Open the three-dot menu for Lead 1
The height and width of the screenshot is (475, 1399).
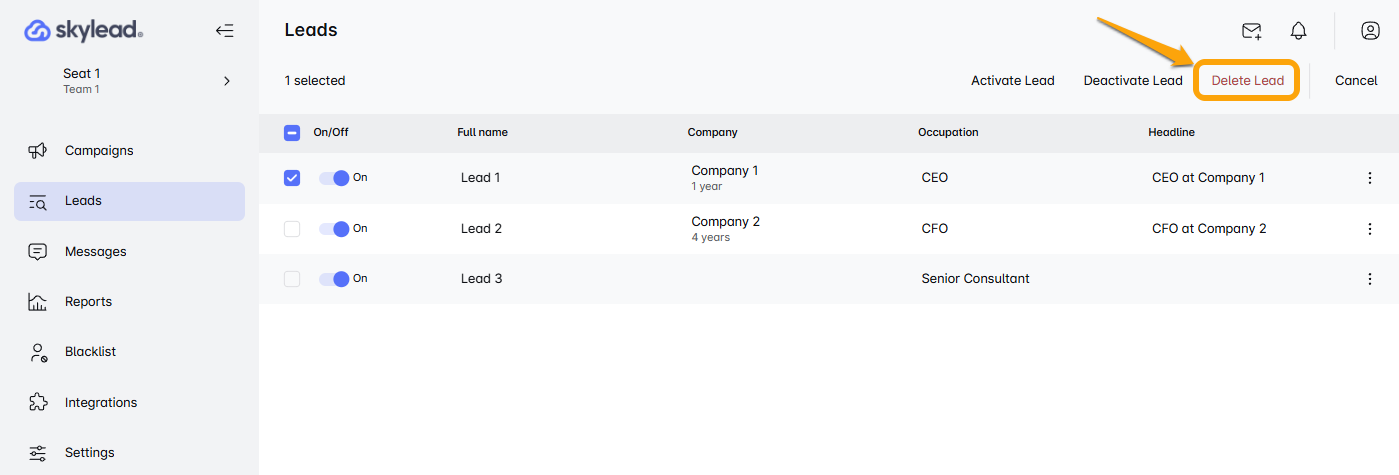click(1370, 178)
